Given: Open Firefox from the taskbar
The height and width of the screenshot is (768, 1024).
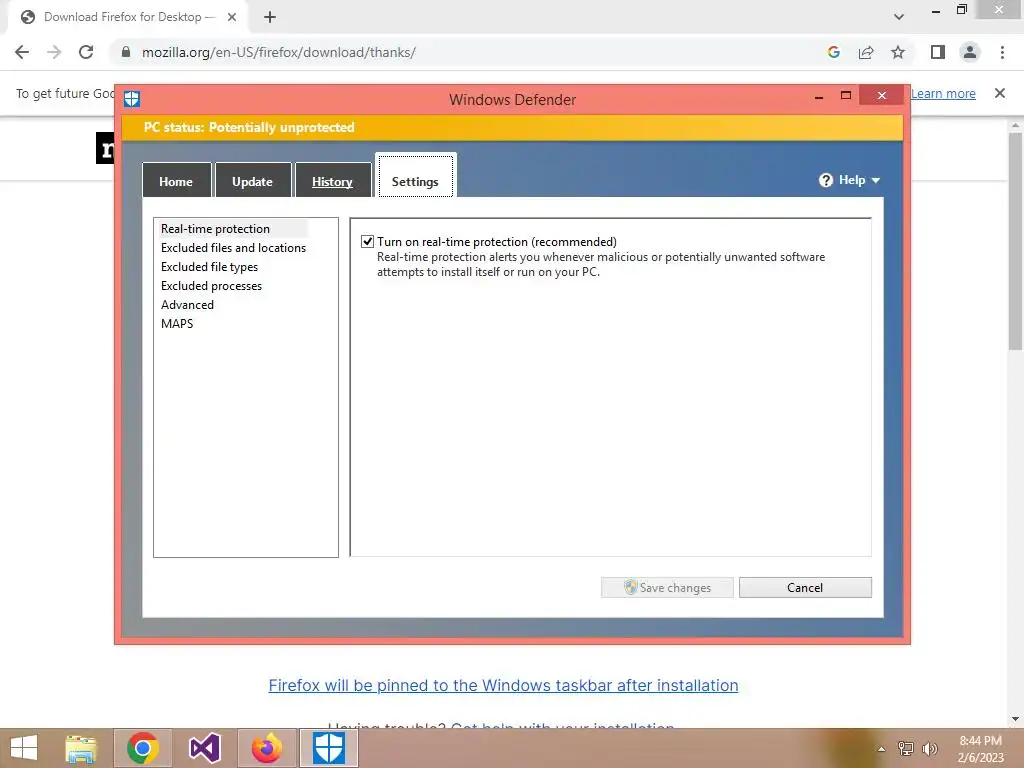Looking at the screenshot, I should 266,748.
